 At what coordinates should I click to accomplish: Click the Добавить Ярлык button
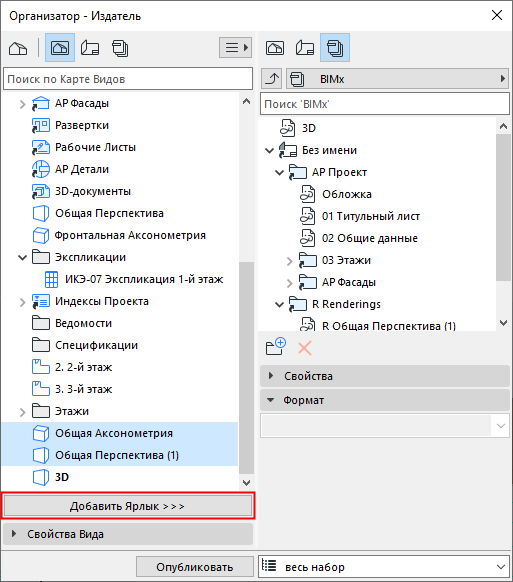click(x=128, y=506)
